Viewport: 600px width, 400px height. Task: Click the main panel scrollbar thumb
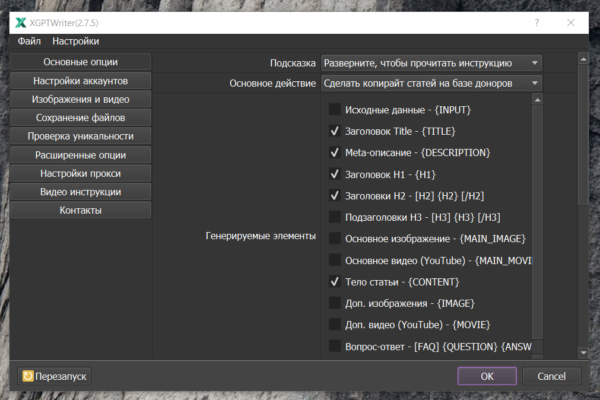tap(583, 135)
